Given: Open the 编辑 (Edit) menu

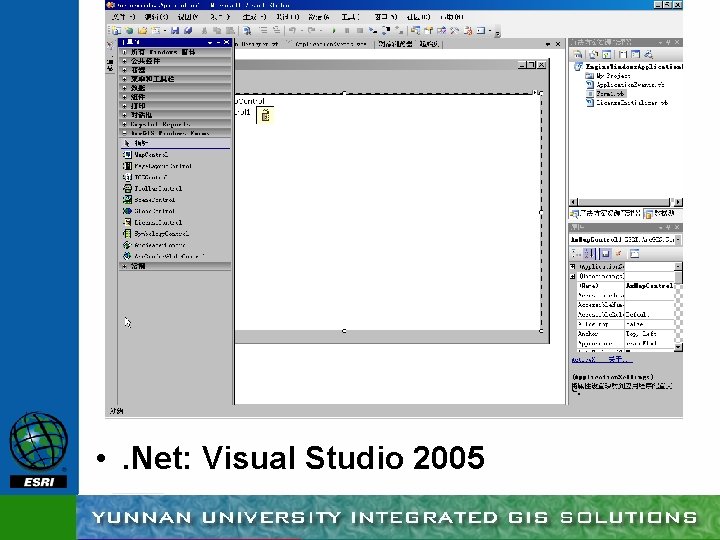Looking at the screenshot, I should [156, 17].
